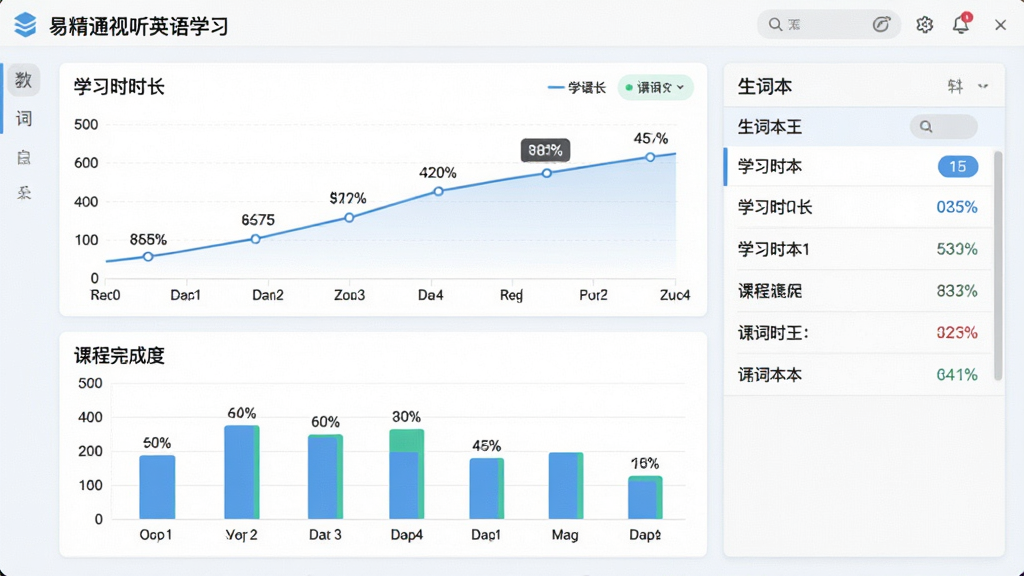Click the 45% bar in 课程完成度 chart
The image size is (1024, 576).
pos(487,488)
